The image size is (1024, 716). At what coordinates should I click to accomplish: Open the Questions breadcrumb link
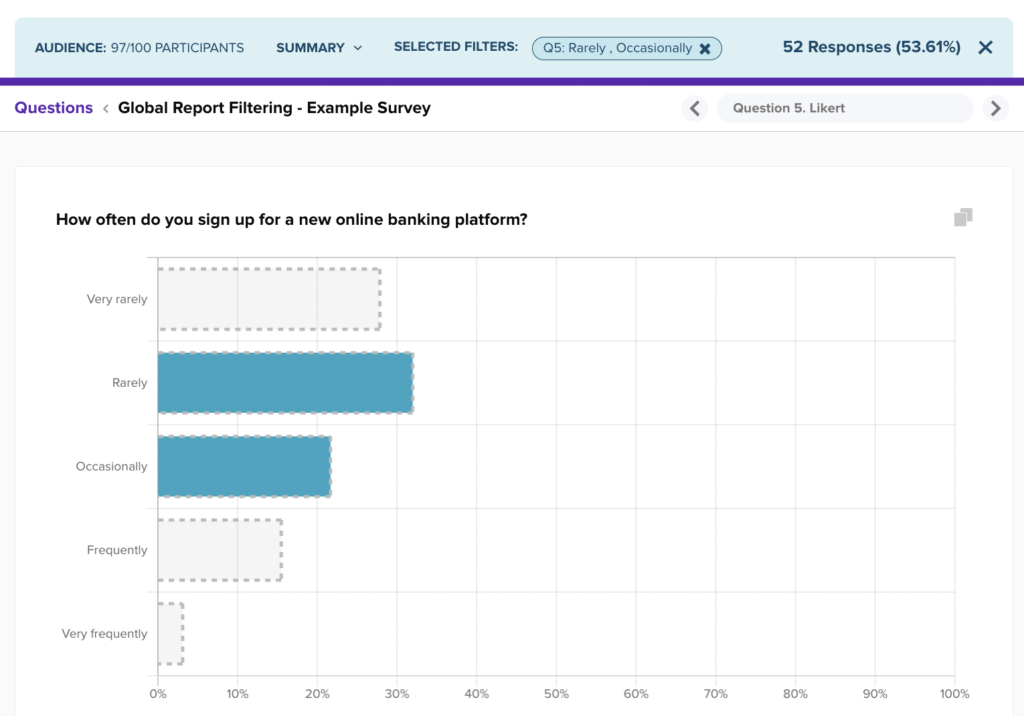click(54, 108)
